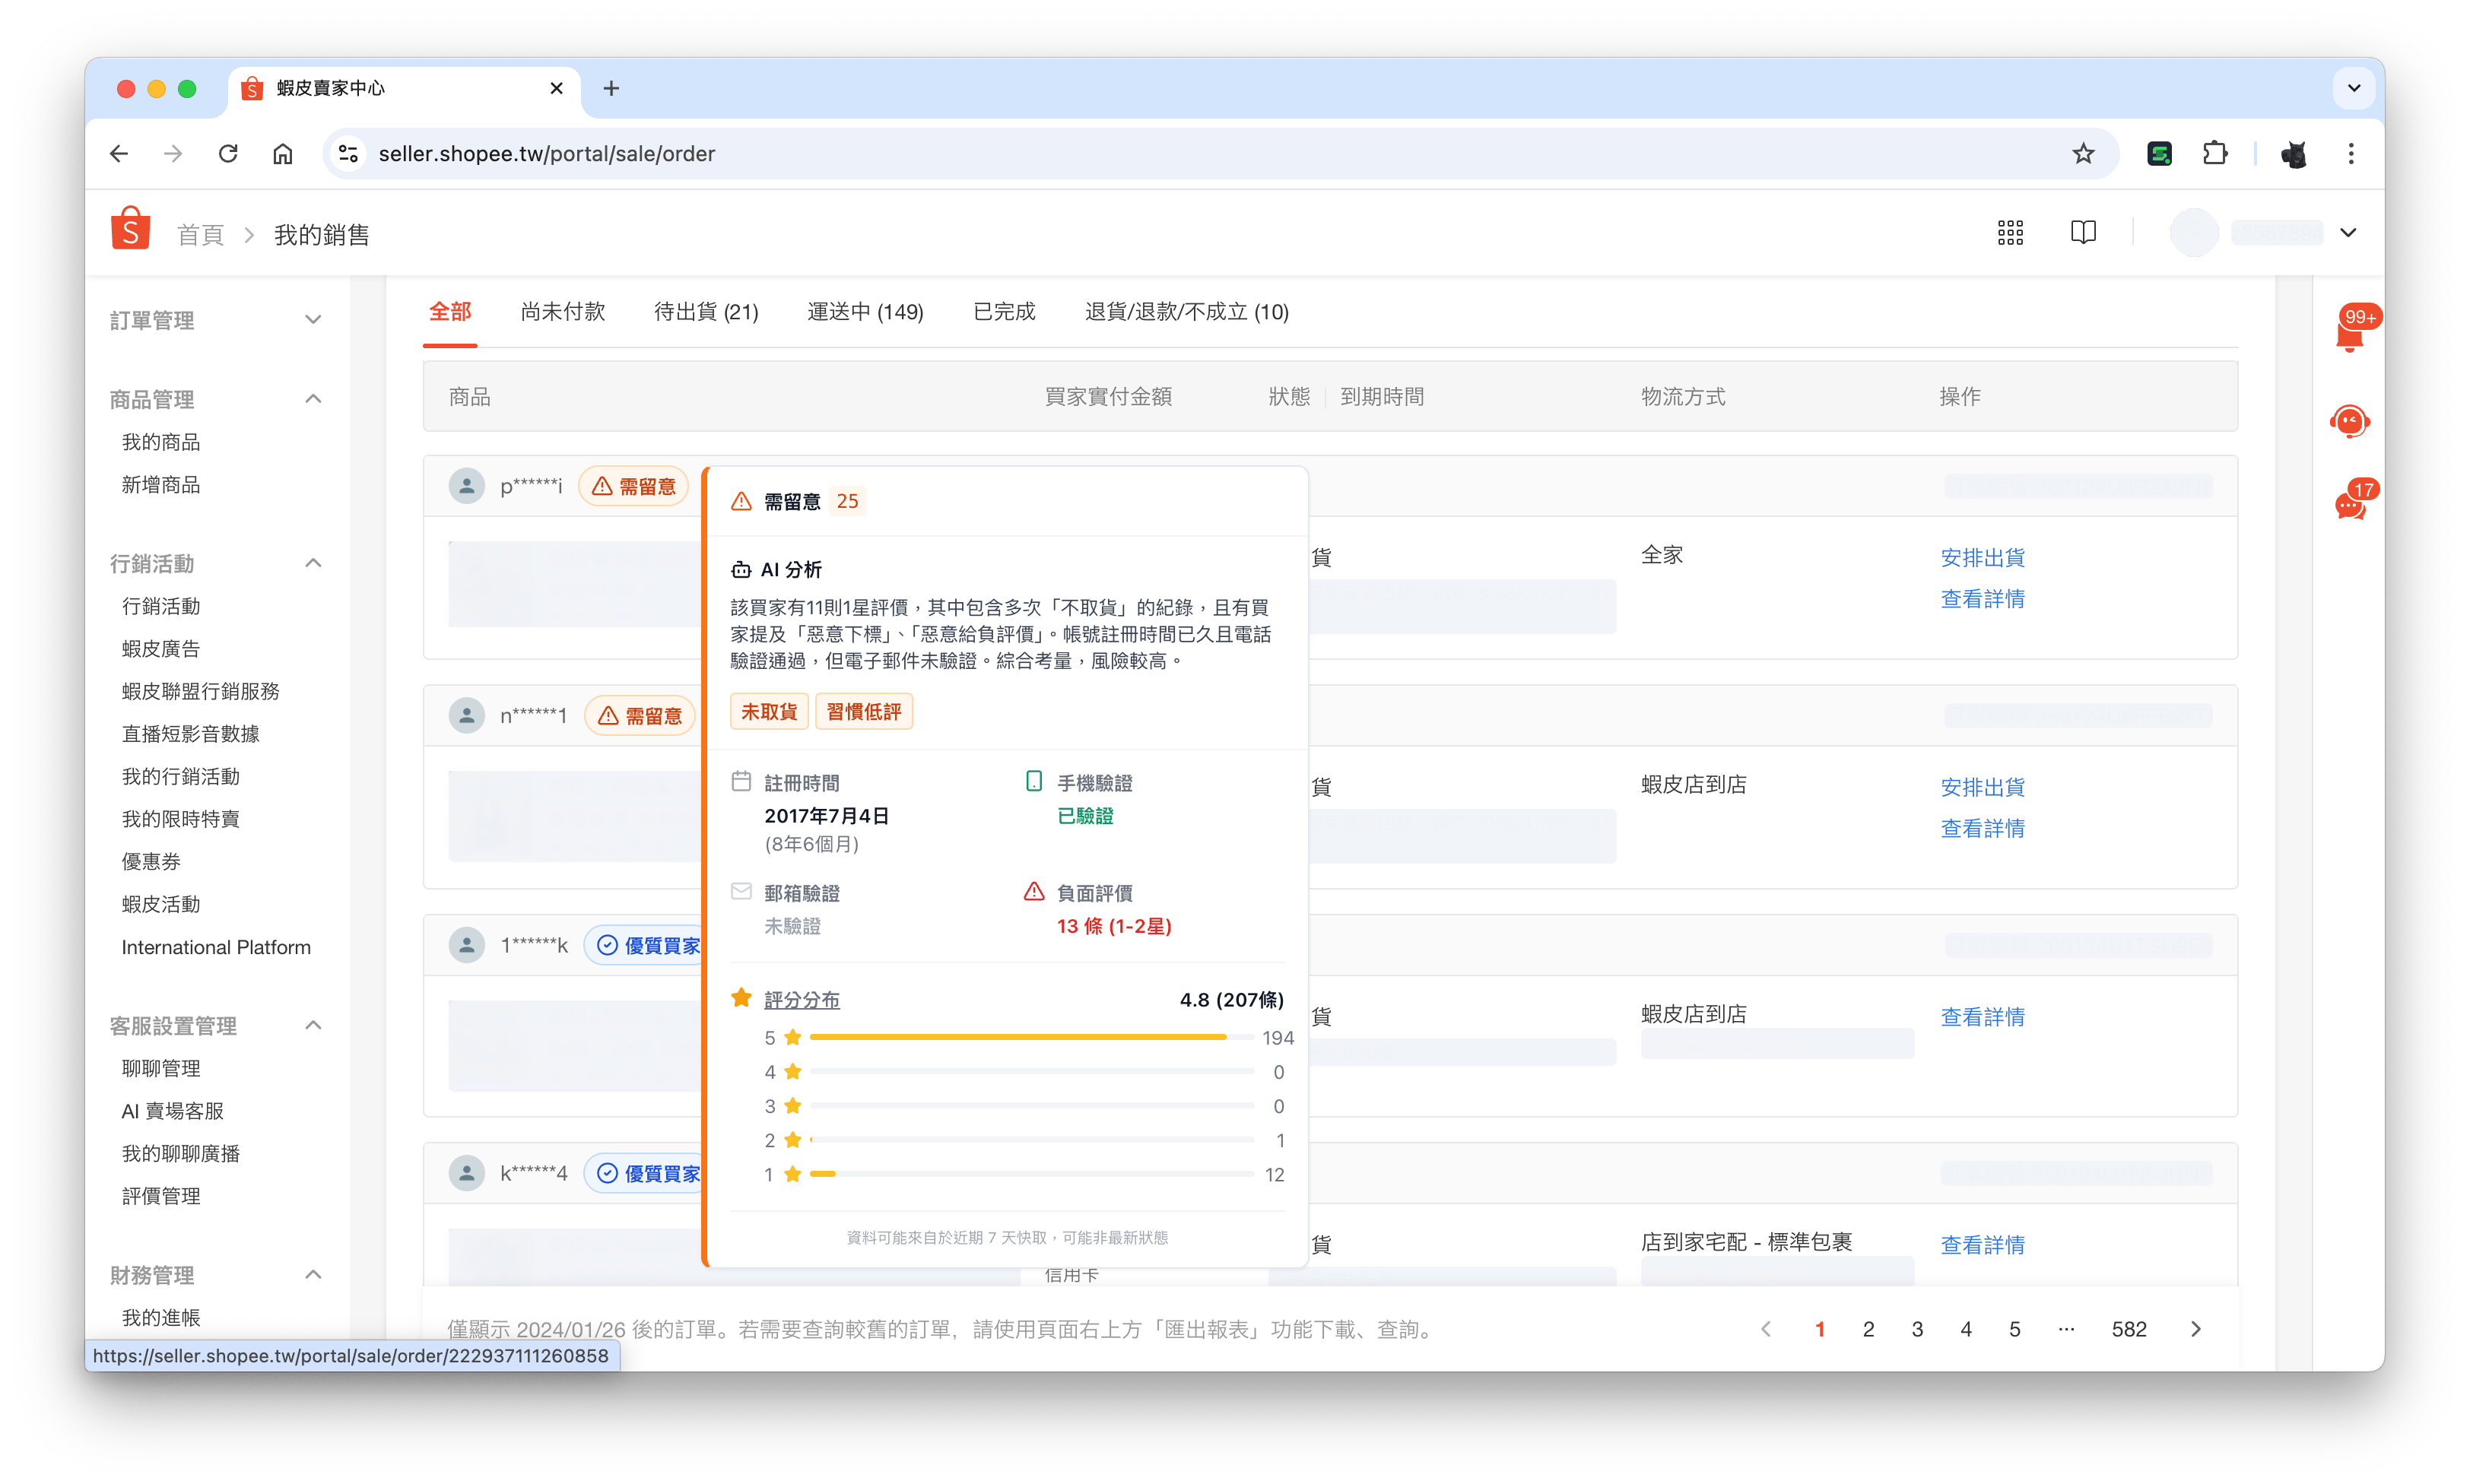Click 查看詳情 for buyer n******1's order
Viewport: 2470px width, 1484px height.
pyautogui.click(x=1982, y=829)
